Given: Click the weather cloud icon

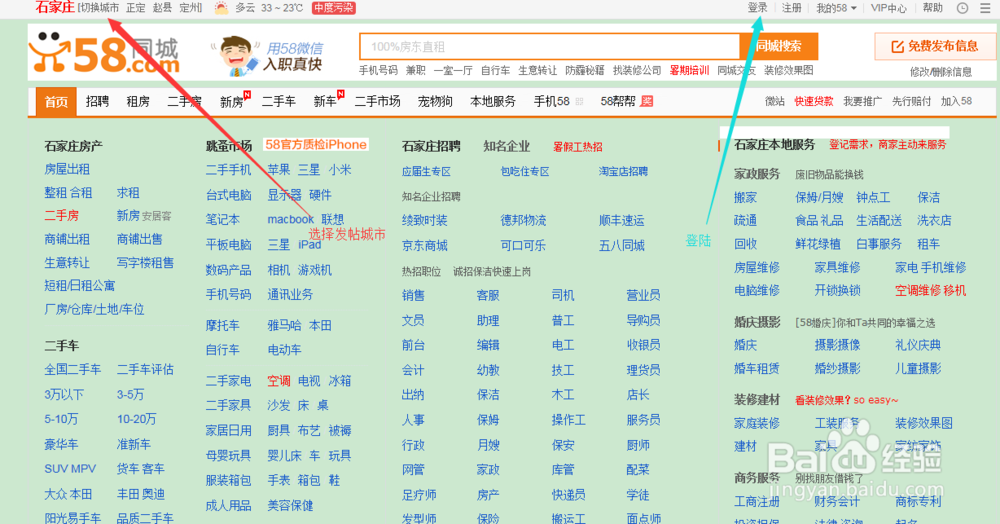Looking at the screenshot, I should point(221,8).
